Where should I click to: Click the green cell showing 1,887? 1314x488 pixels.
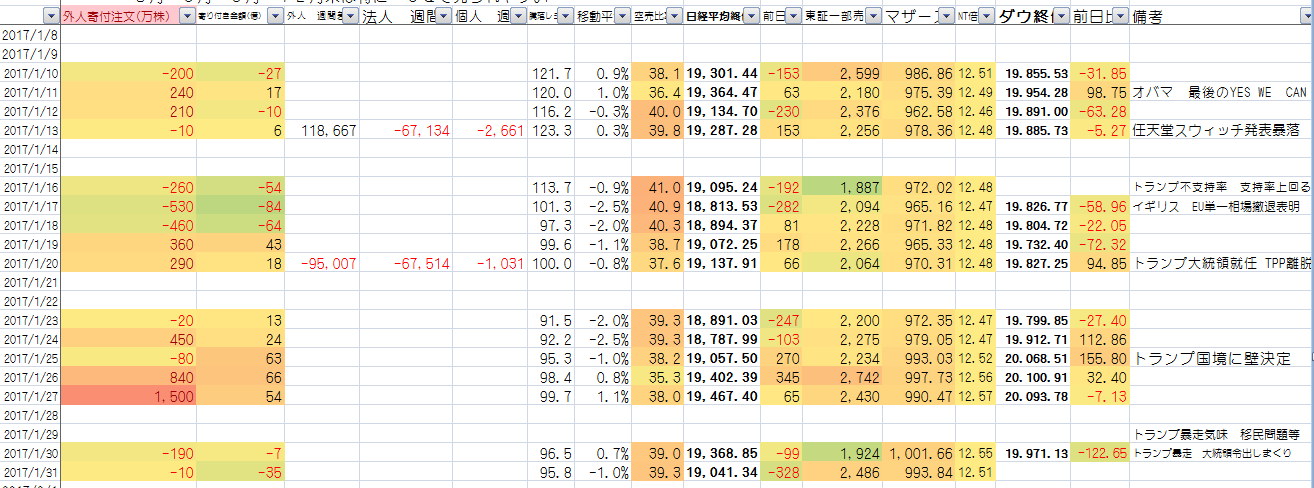coord(843,187)
